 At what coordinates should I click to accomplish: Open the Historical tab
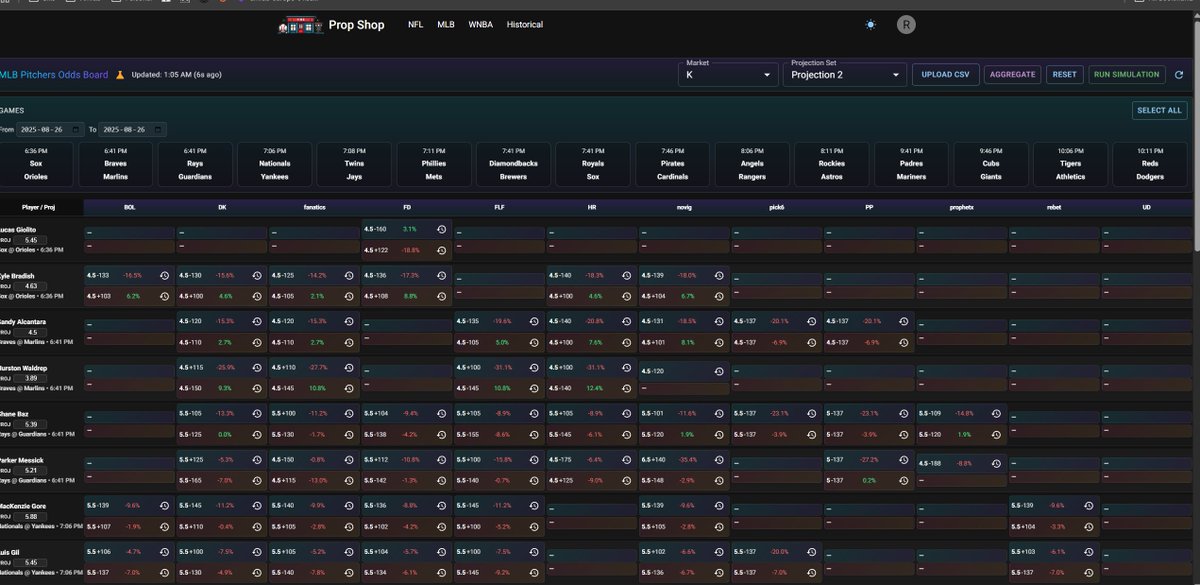(524, 24)
